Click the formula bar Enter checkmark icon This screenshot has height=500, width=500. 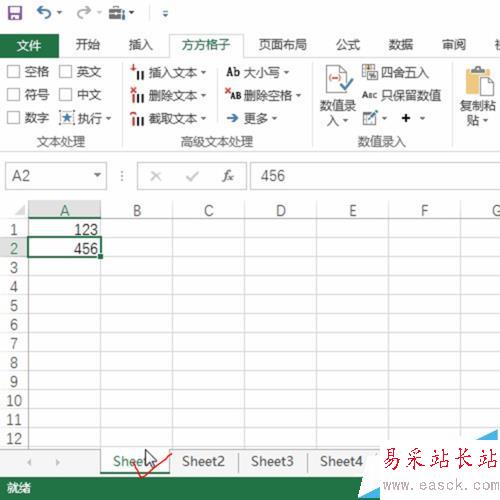pos(192,176)
